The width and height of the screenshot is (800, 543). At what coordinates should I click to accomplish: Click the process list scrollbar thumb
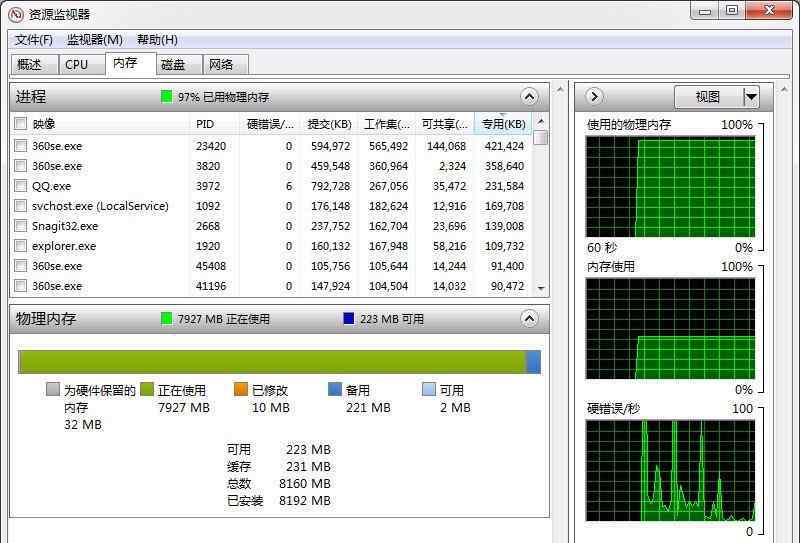coord(541,138)
